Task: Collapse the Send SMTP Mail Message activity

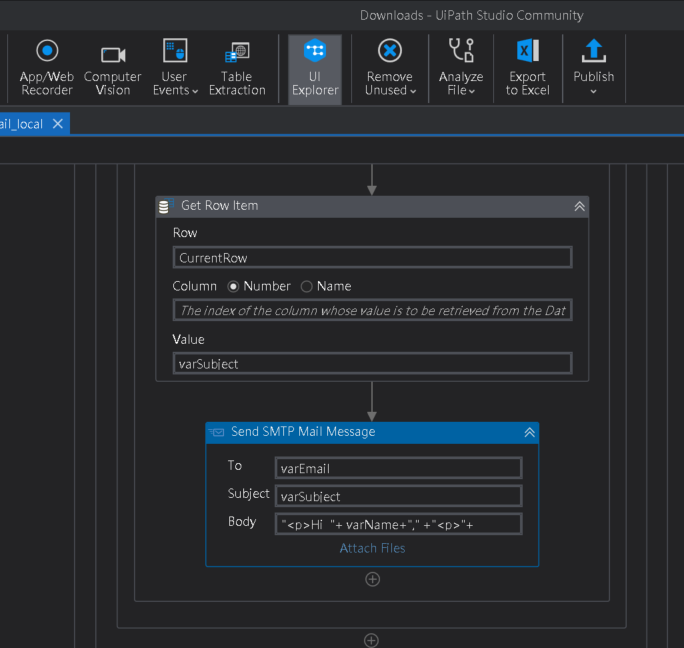Action: coord(529,432)
